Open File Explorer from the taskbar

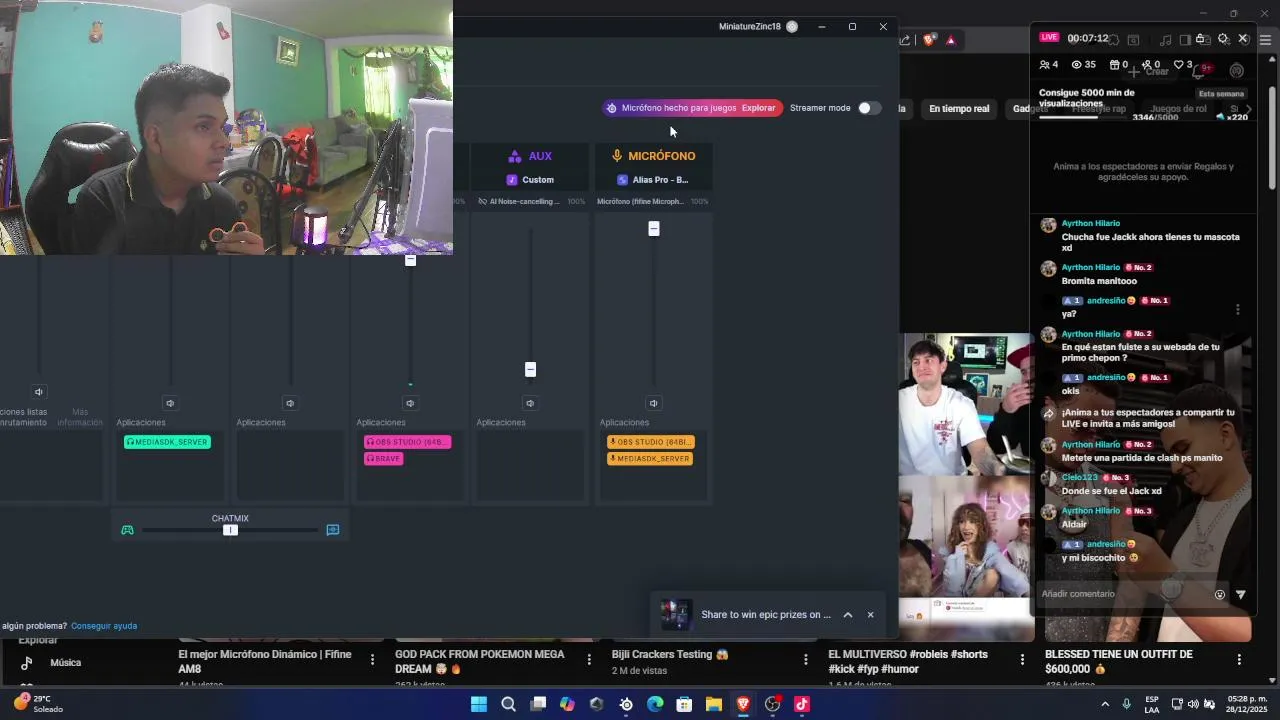713,704
